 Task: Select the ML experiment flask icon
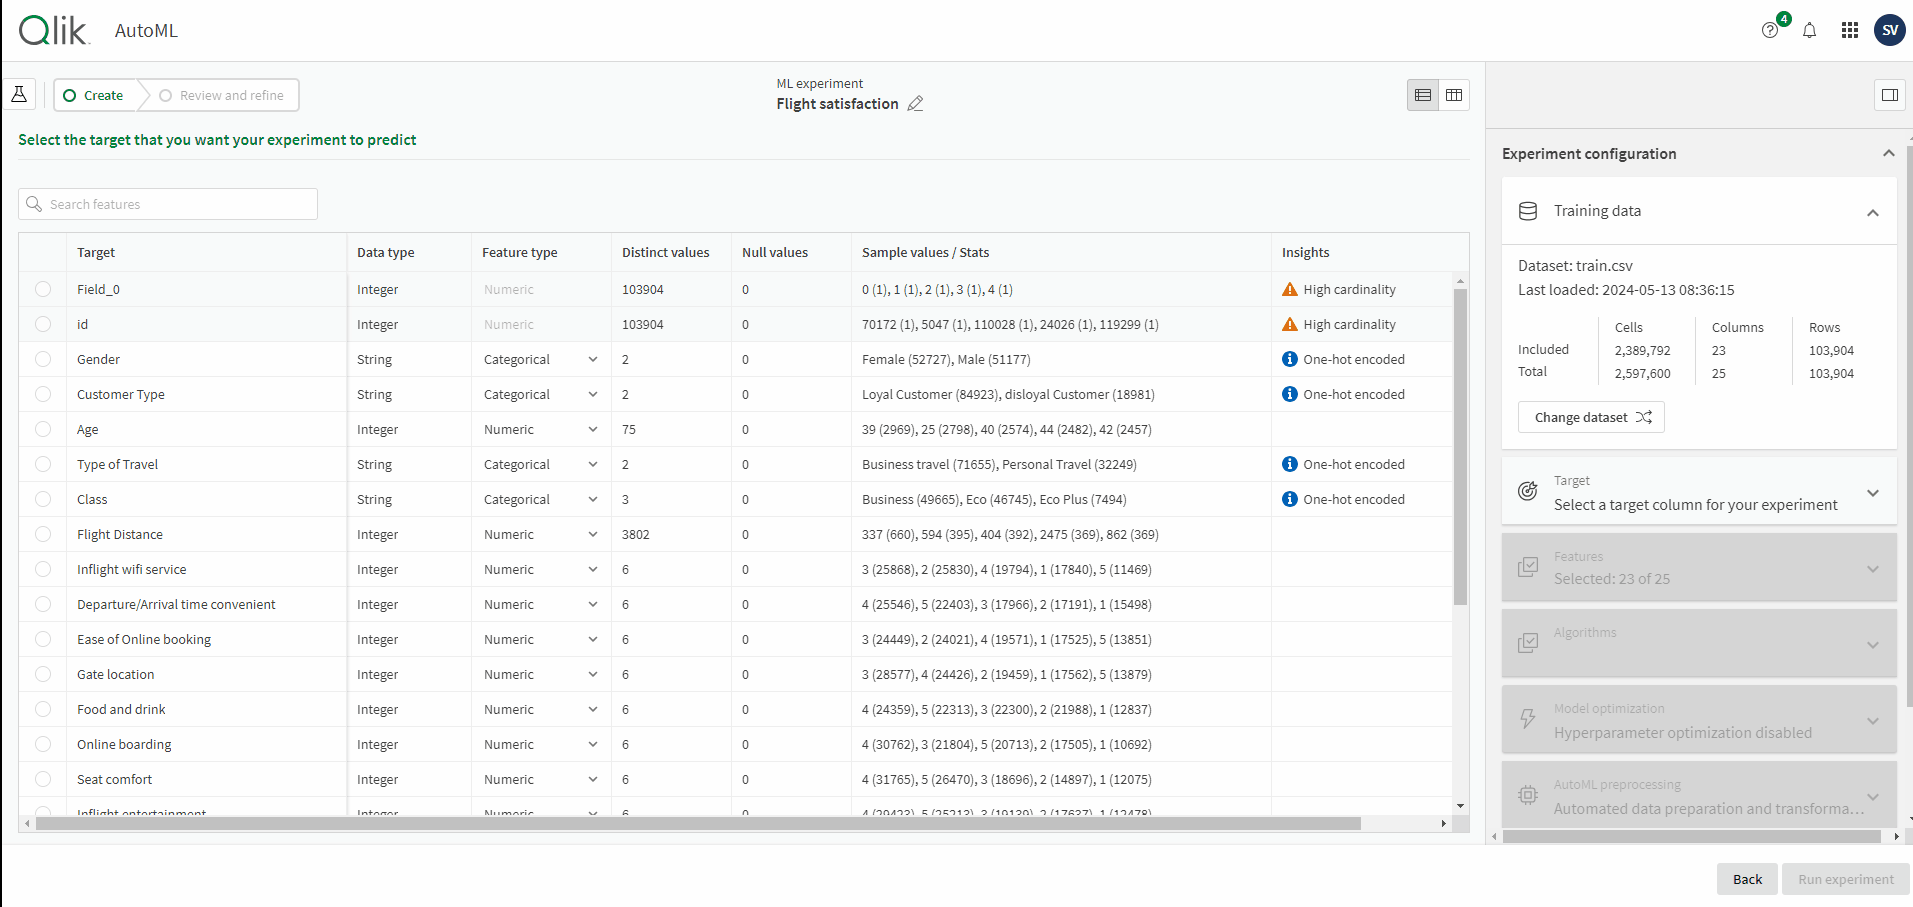19,94
